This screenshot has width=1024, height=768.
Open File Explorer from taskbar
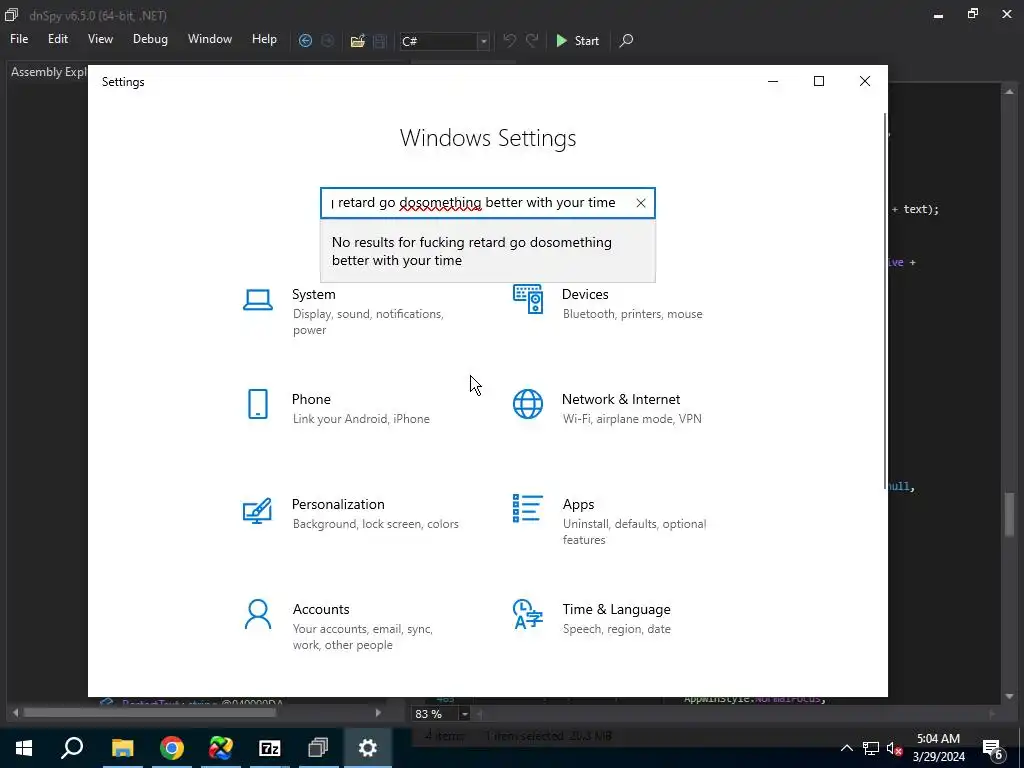(122, 748)
